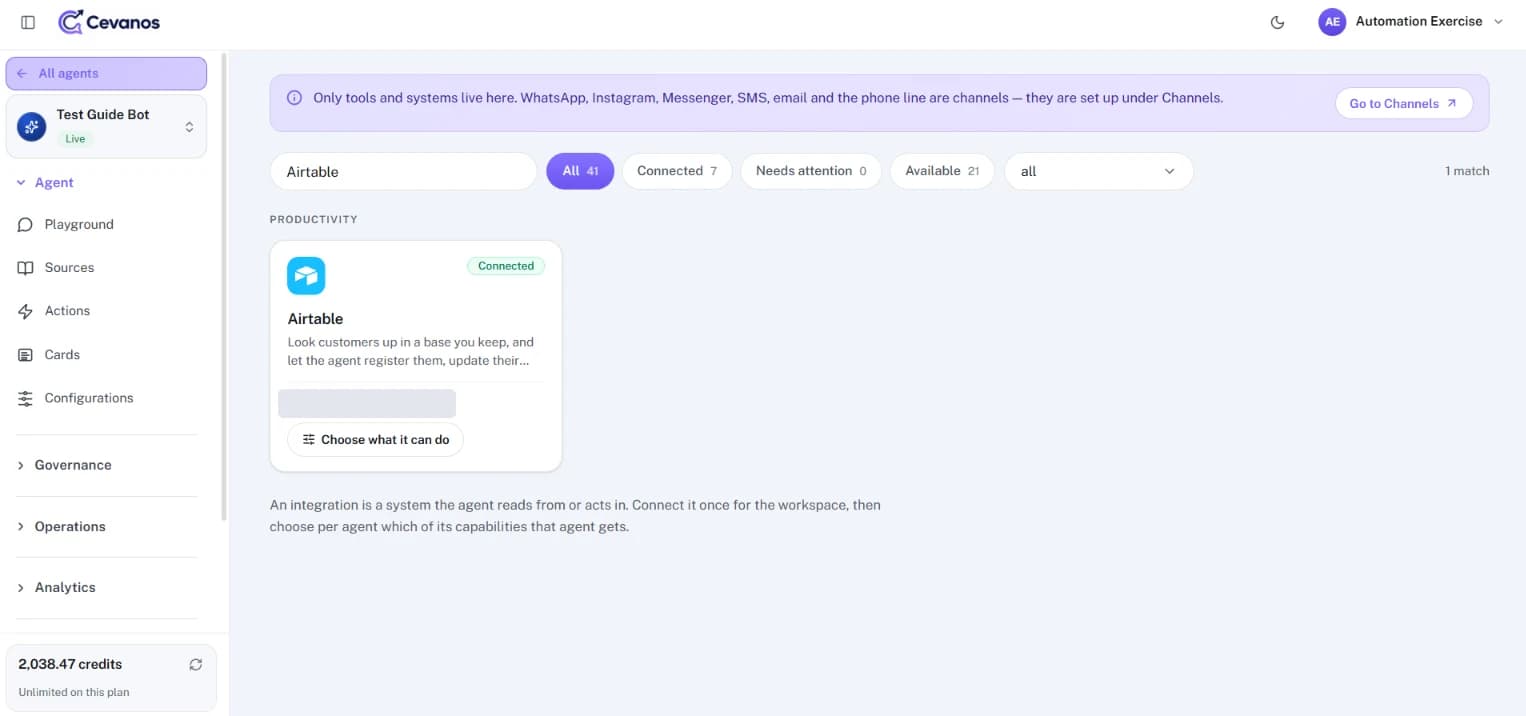Click "Unlimited on this plan" text
The image size is (1526, 716).
coord(74,692)
